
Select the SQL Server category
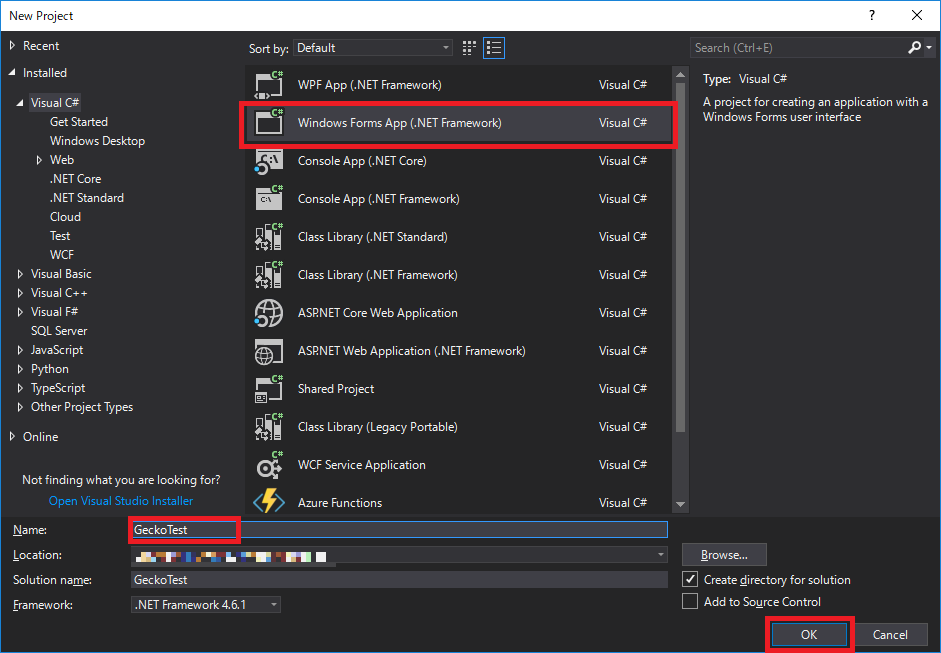point(59,331)
